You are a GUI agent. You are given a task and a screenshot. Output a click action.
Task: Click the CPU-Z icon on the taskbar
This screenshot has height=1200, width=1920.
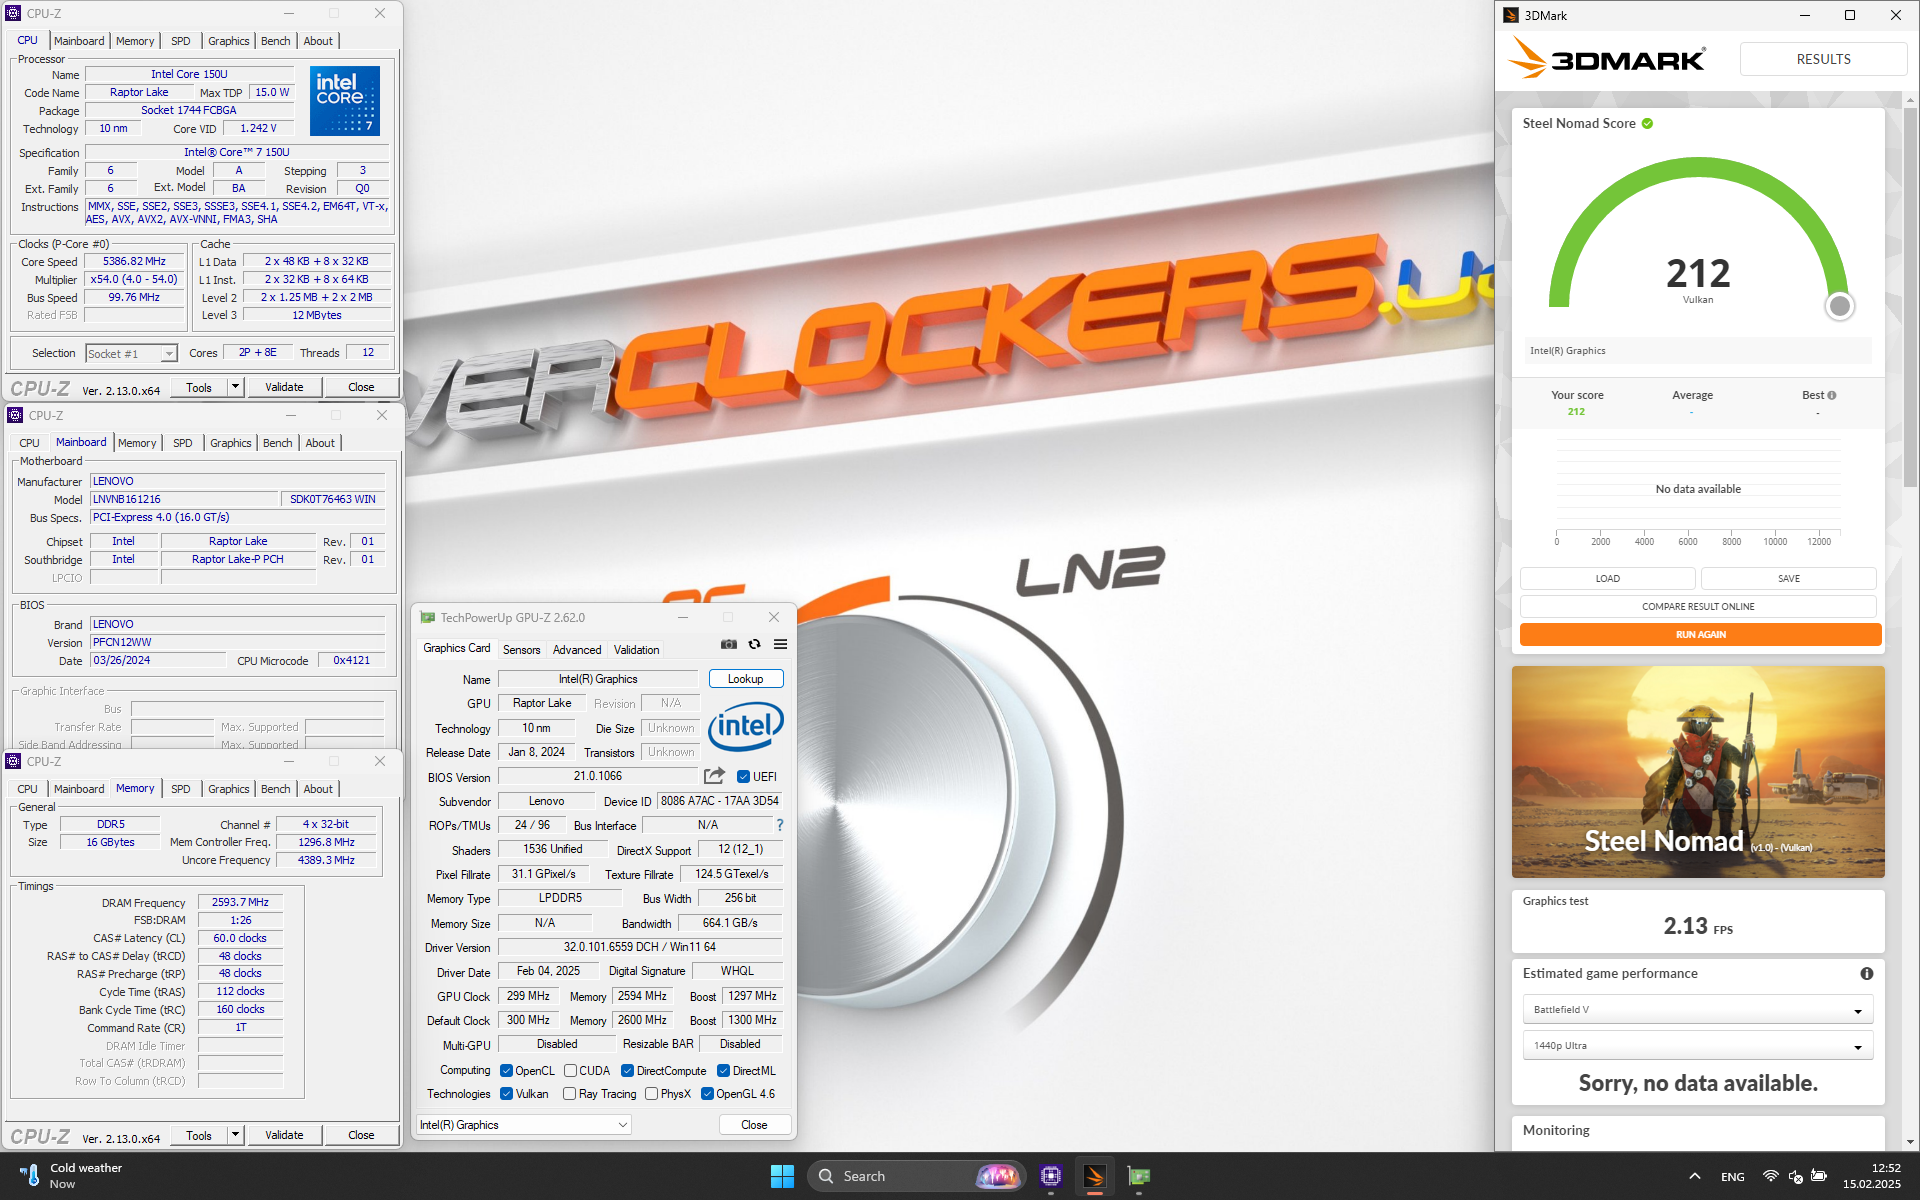[x=1050, y=1176]
